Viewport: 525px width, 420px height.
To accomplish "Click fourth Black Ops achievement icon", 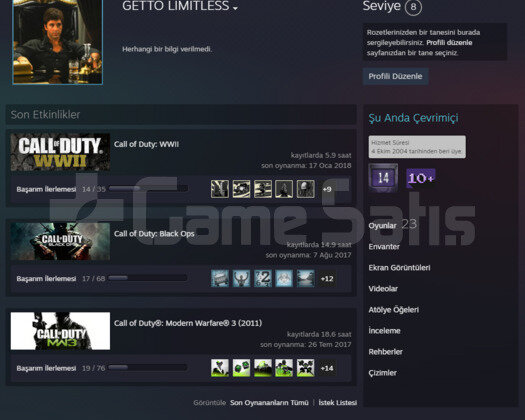I will [x=284, y=278].
